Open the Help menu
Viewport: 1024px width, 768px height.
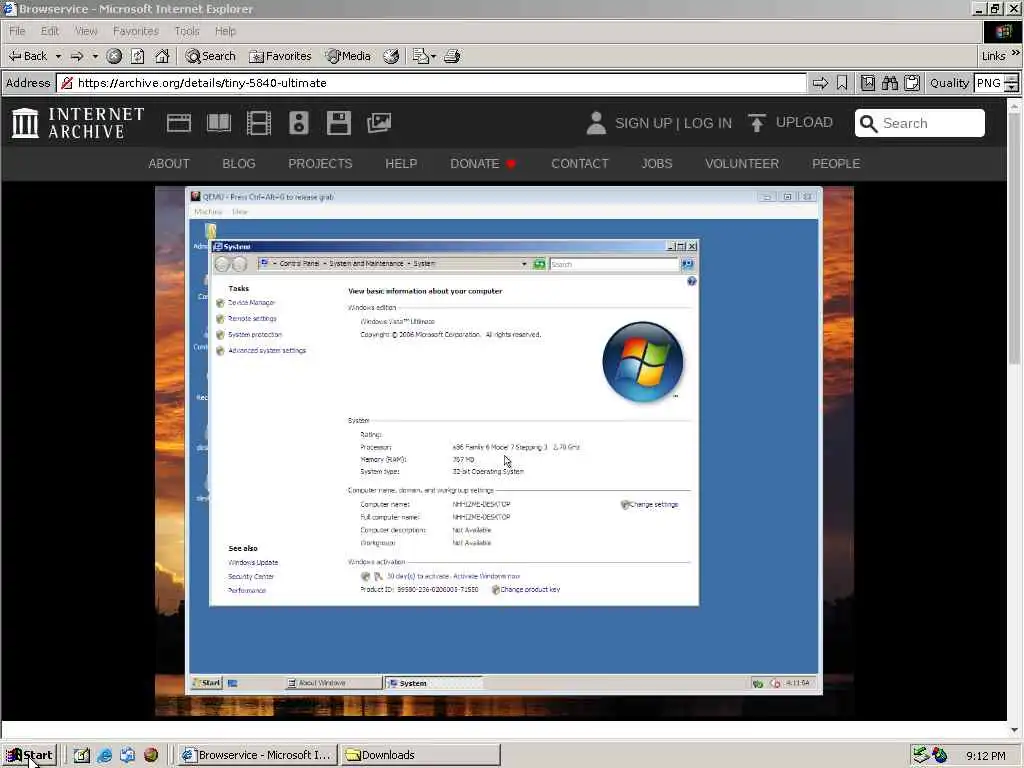pyautogui.click(x=225, y=31)
